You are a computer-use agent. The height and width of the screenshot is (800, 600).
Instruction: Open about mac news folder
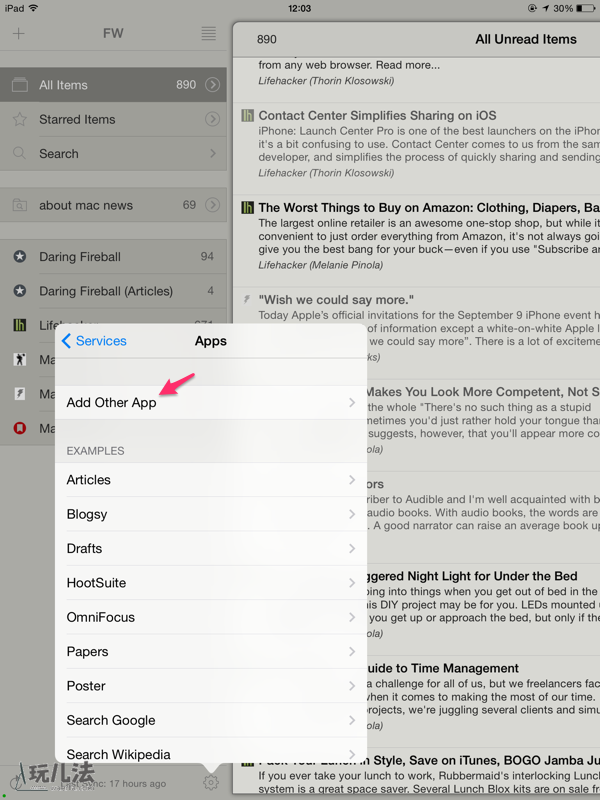113,205
